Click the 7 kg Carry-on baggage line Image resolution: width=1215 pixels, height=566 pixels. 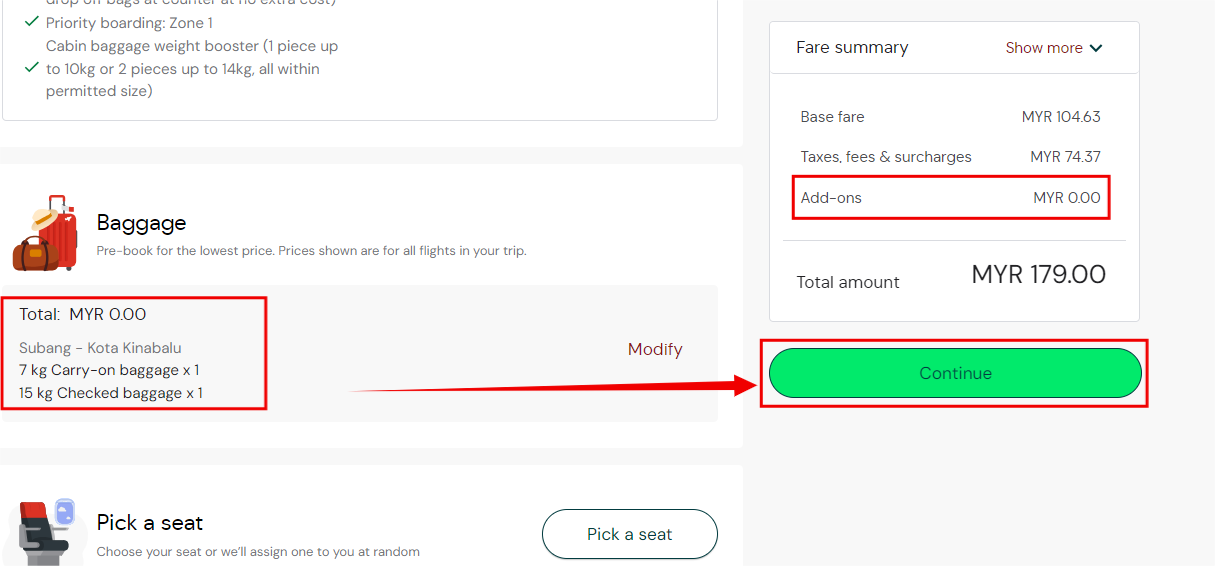click(109, 370)
